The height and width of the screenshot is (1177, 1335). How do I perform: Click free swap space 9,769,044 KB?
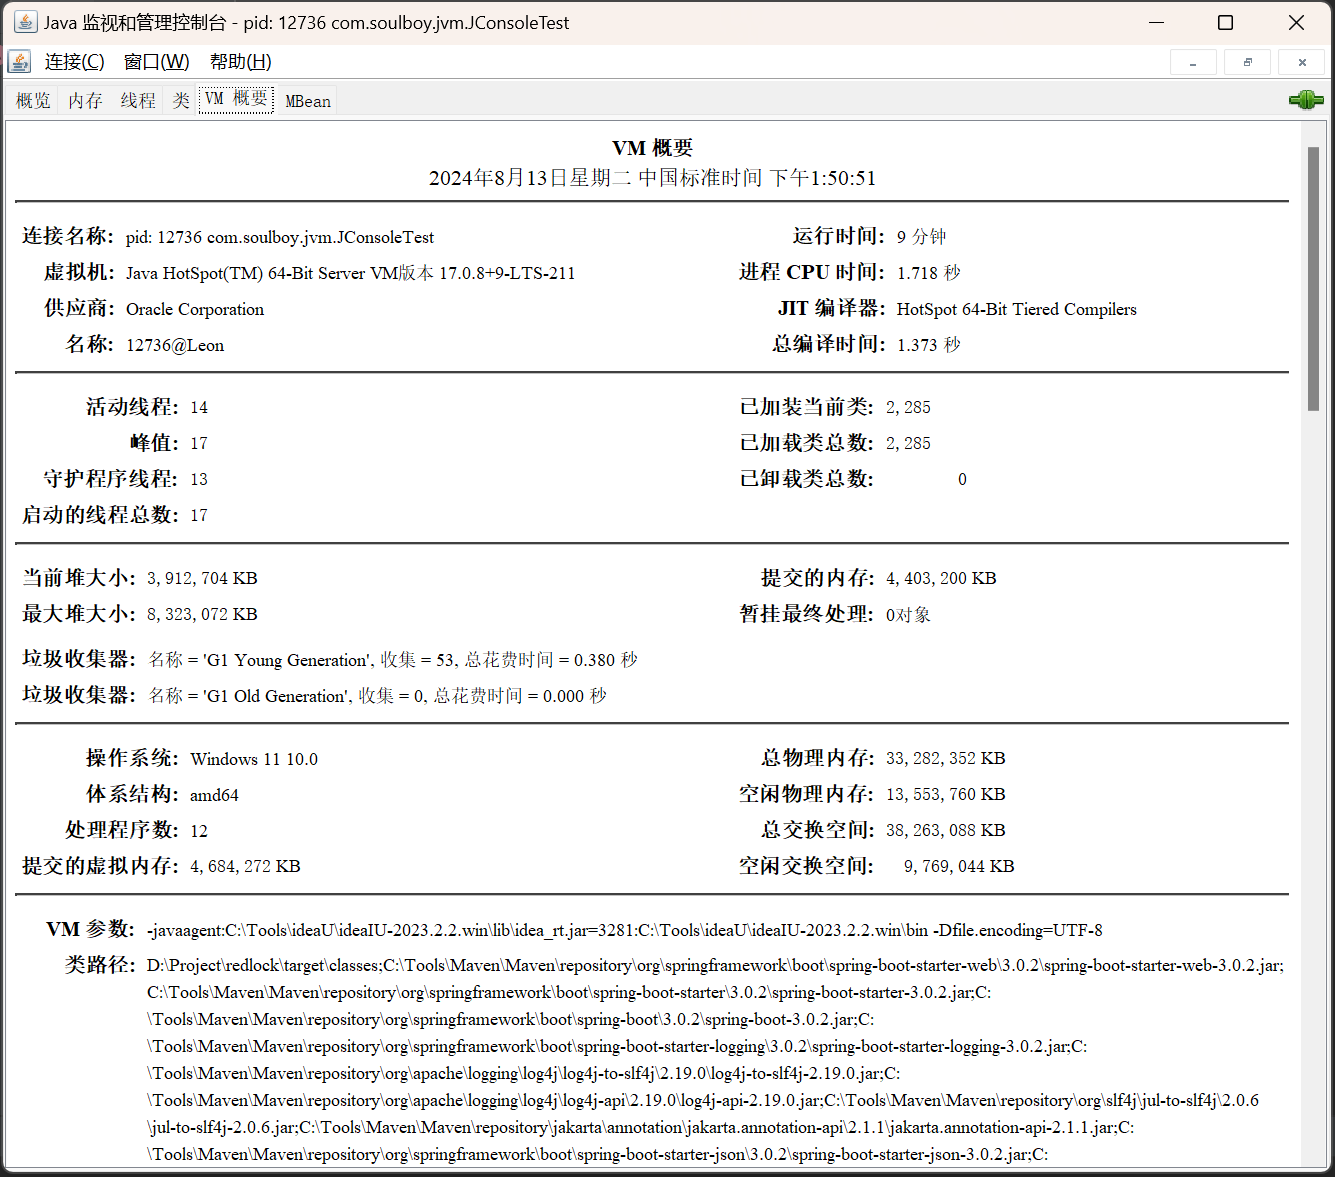959,866
